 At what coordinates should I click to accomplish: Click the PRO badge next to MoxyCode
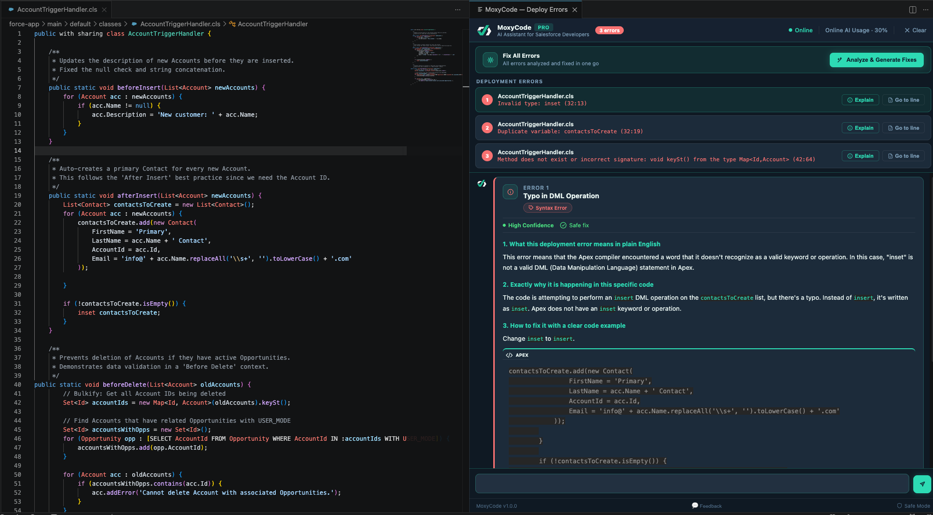pyautogui.click(x=543, y=27)
